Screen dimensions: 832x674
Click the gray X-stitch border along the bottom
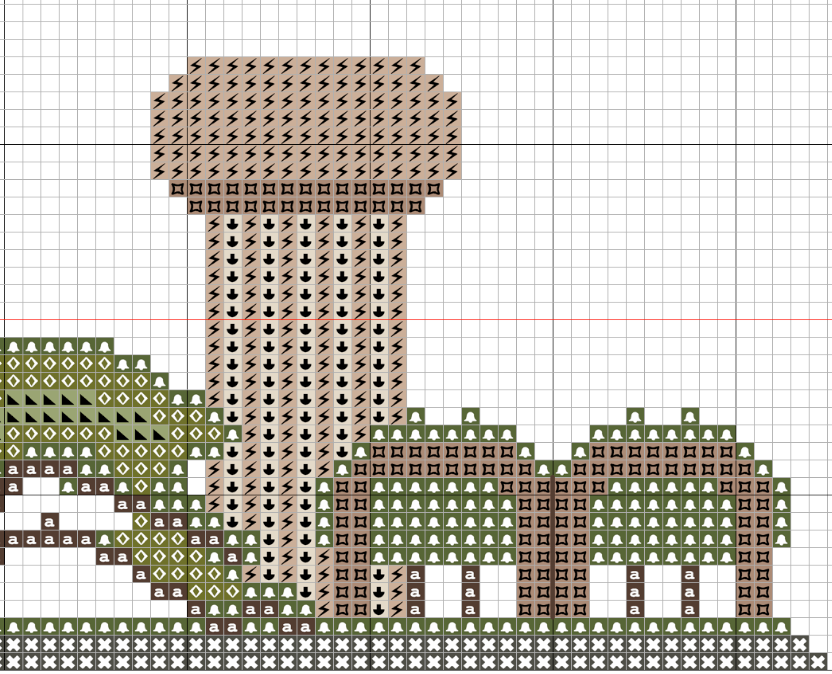(400, 652)
